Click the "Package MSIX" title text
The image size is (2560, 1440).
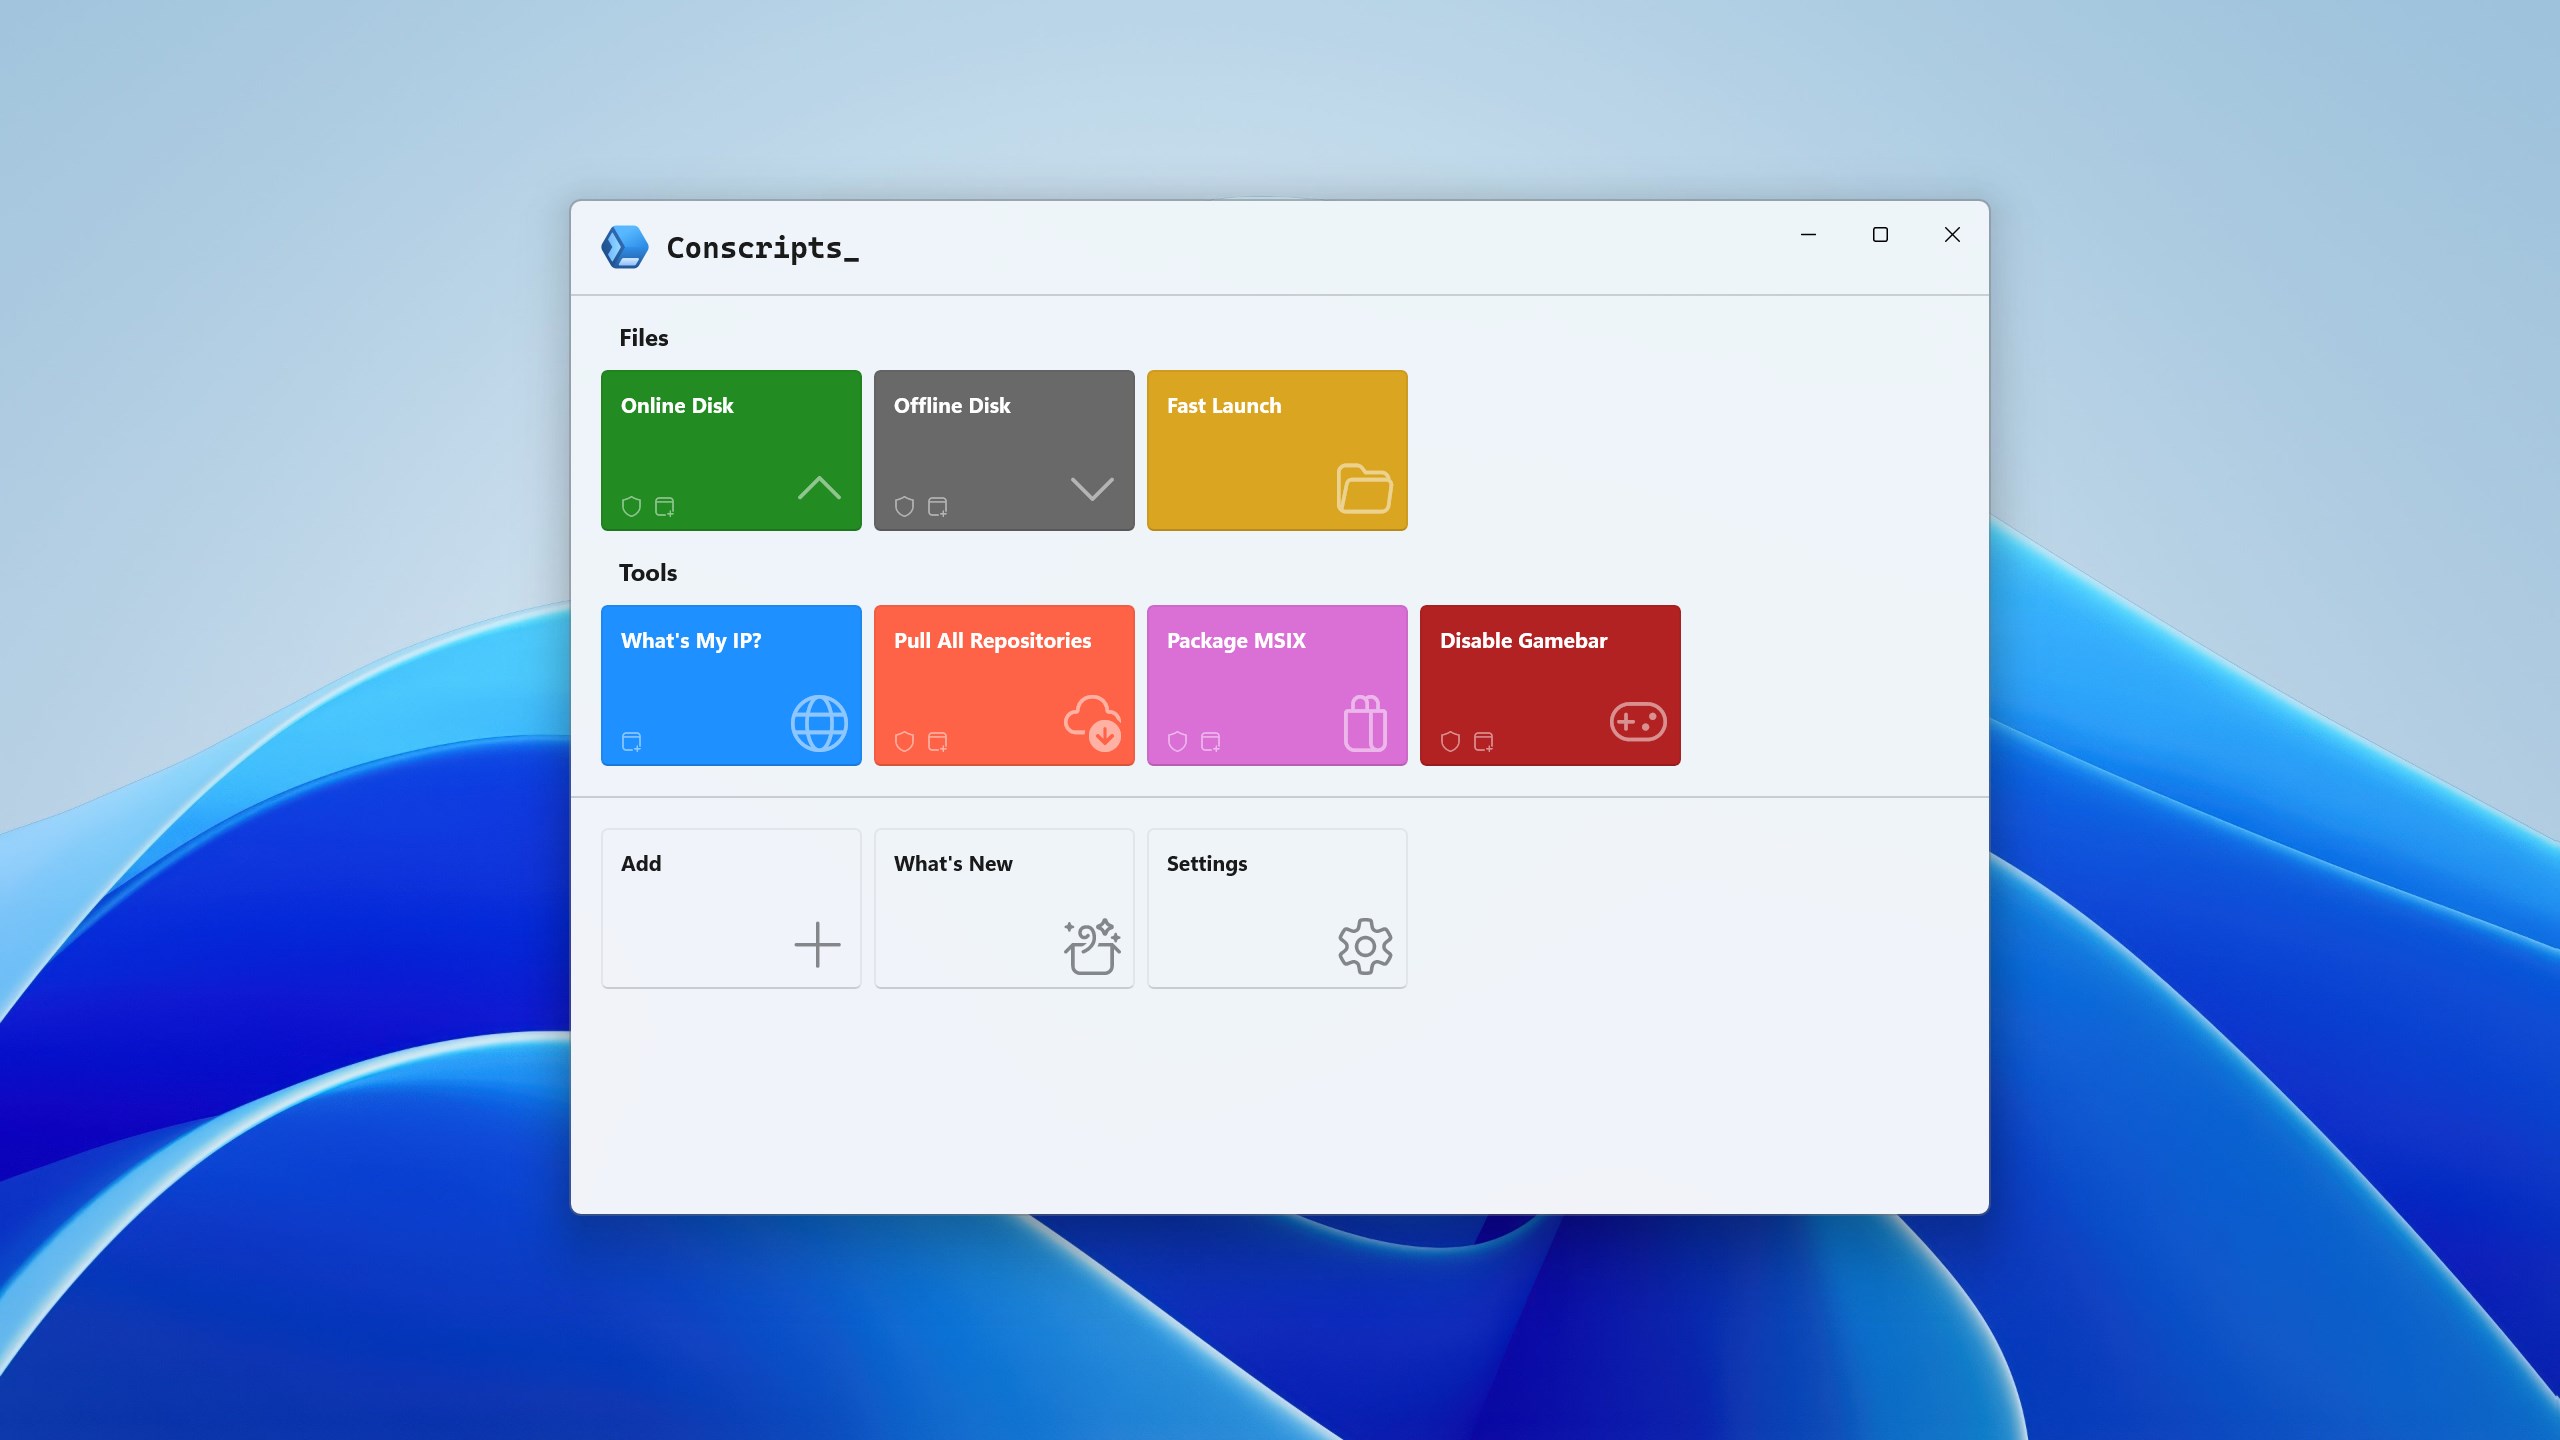(1236, 641)
